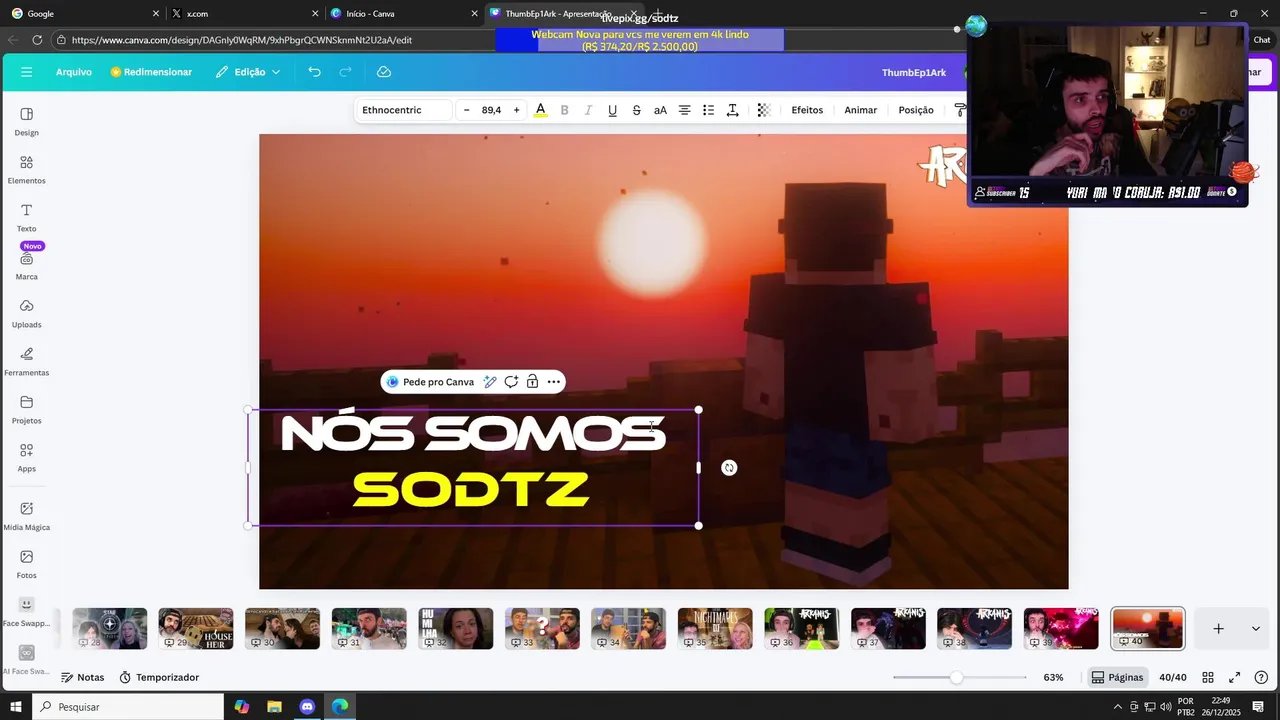Select page 40 sunset thumbnail
1280x720 pixels.
pos(1148,629)
